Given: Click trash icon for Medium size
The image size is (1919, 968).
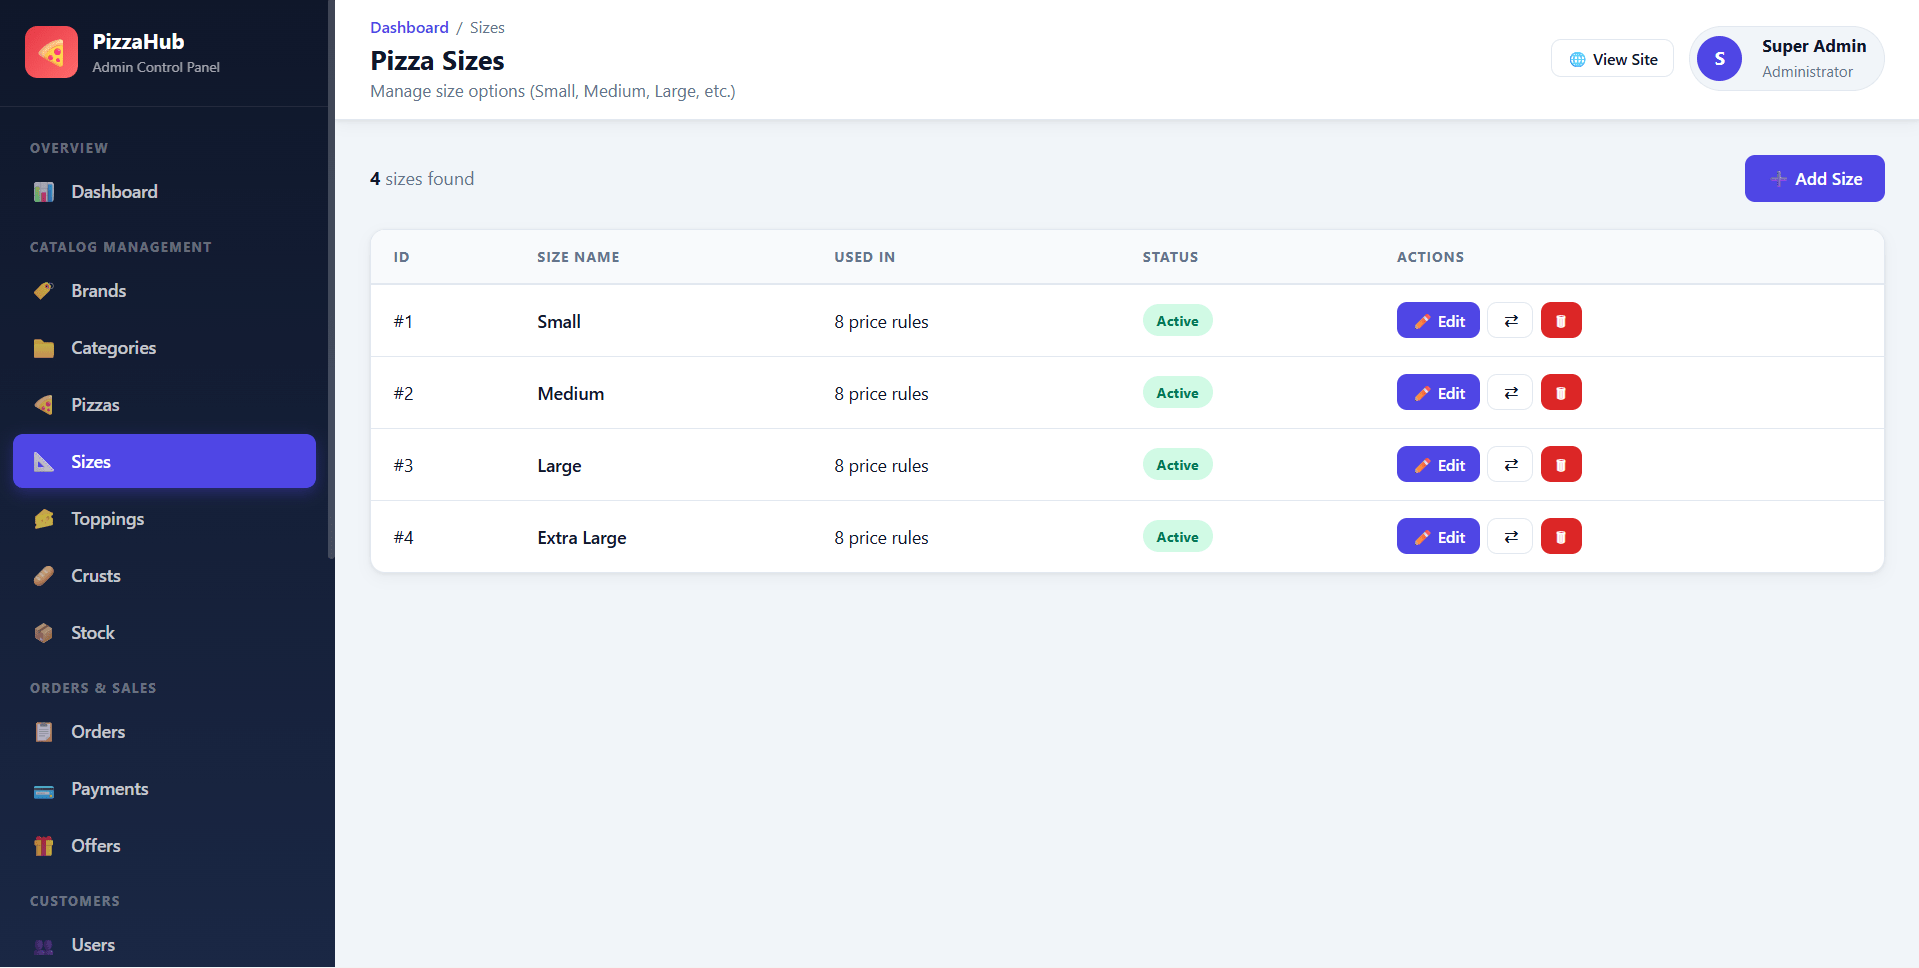Looking at the screenshot, I should click(1561, 393).
